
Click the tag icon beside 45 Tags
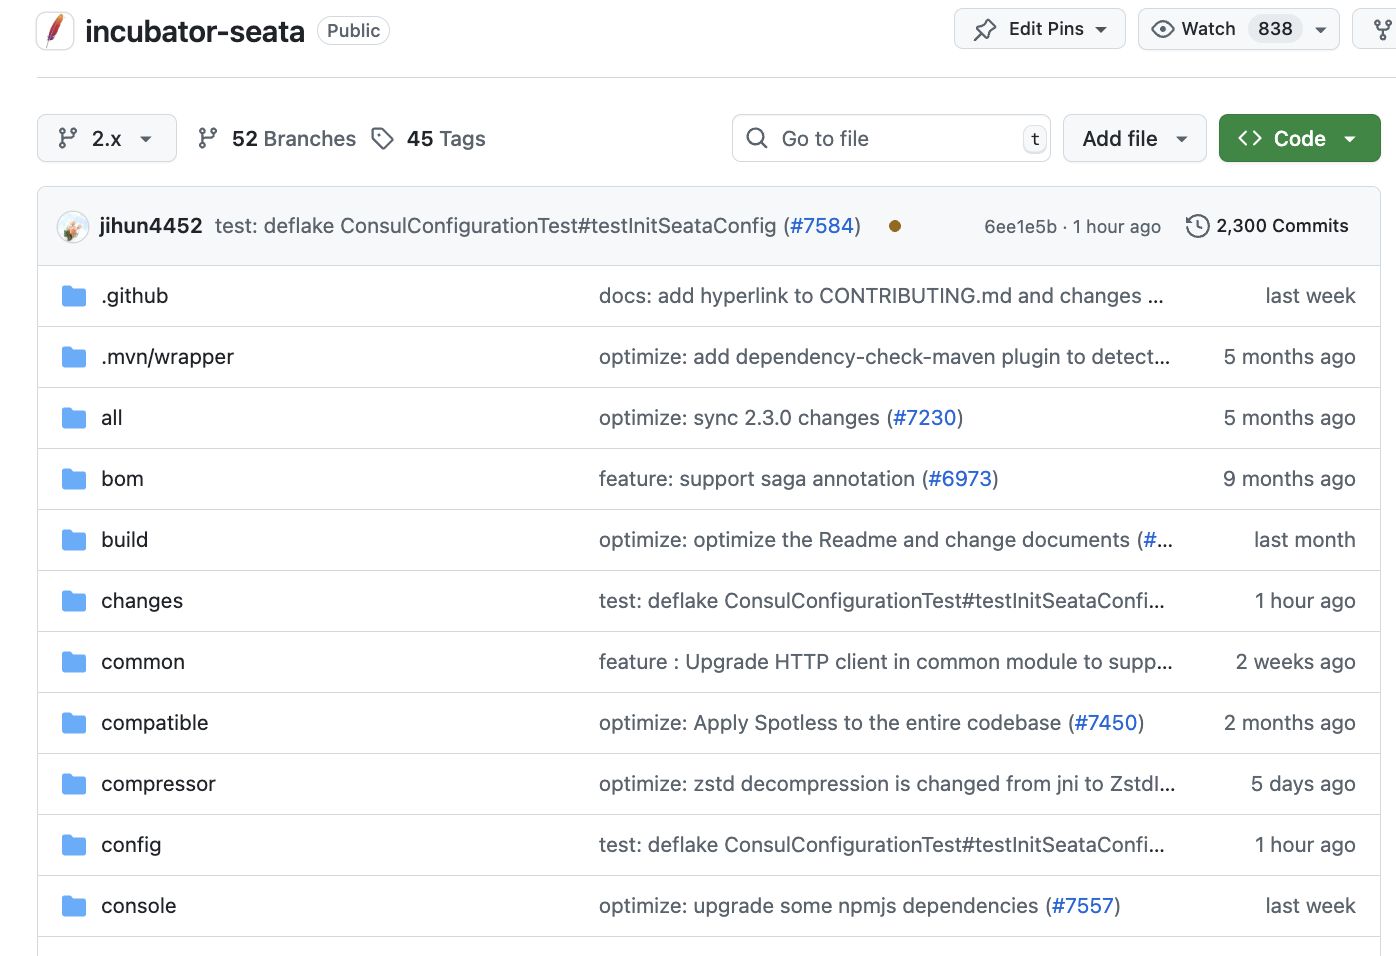click(x=382, y=139)
